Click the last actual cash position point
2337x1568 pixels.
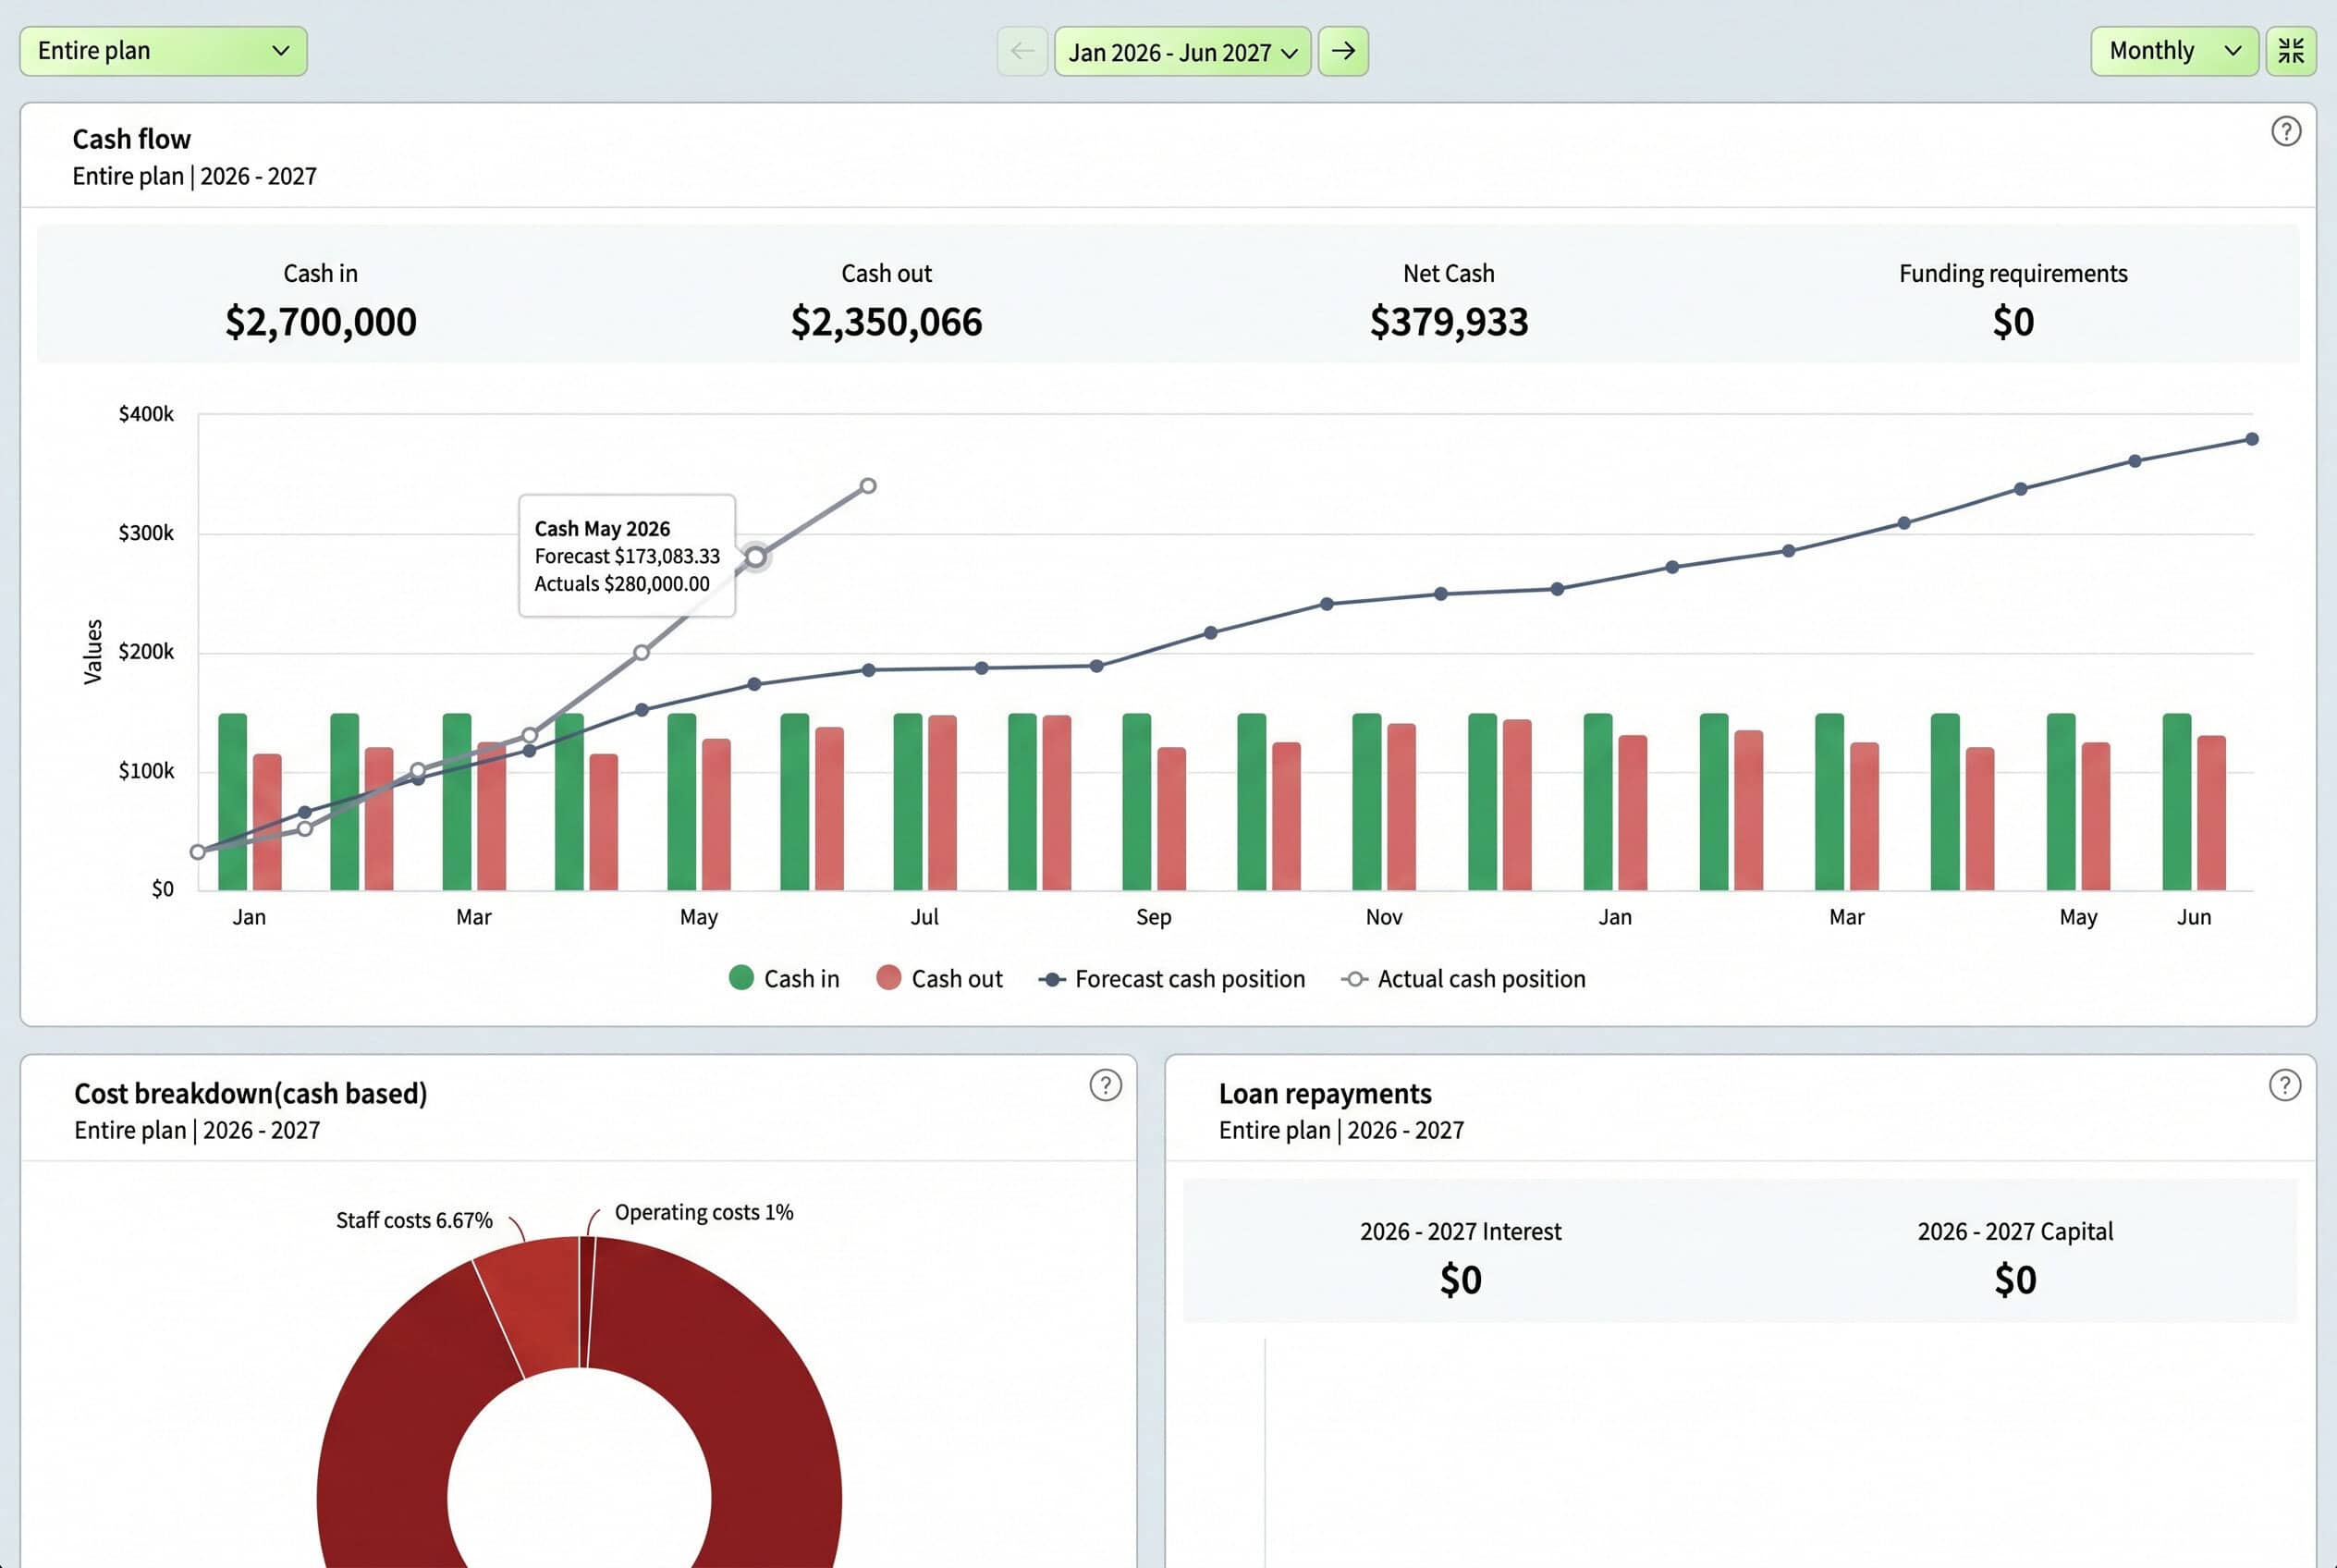[x=868, y=486]
